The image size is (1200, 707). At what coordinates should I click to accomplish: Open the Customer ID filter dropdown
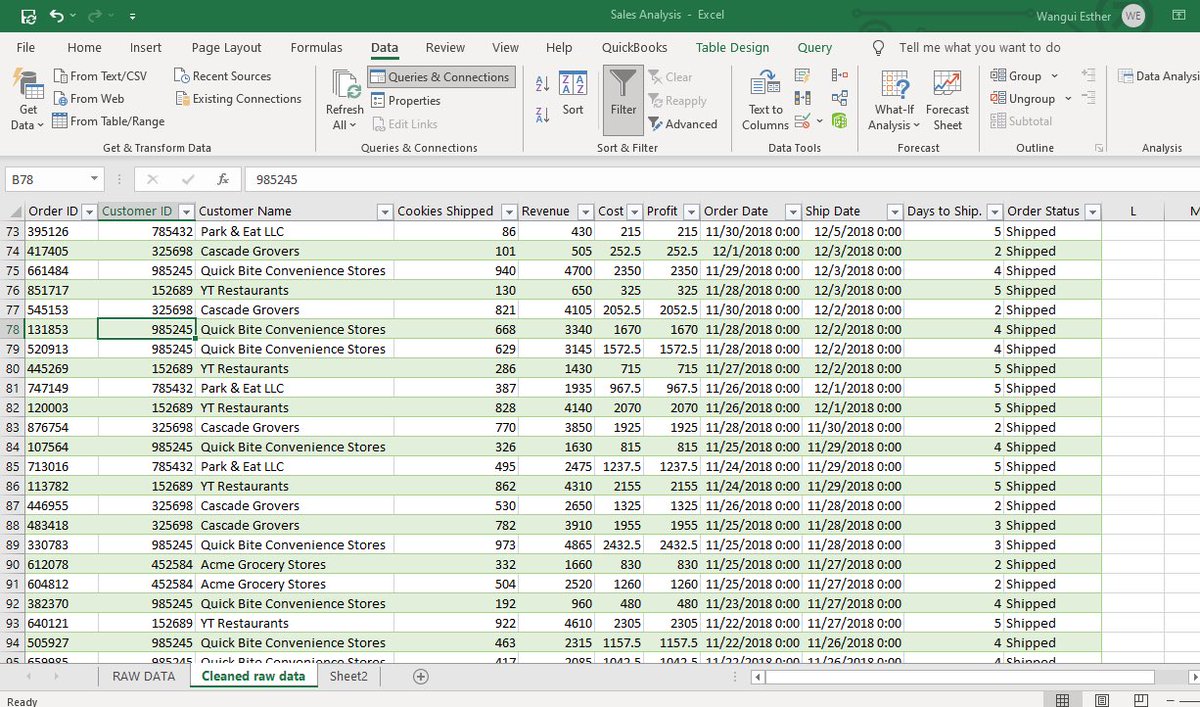186,212
